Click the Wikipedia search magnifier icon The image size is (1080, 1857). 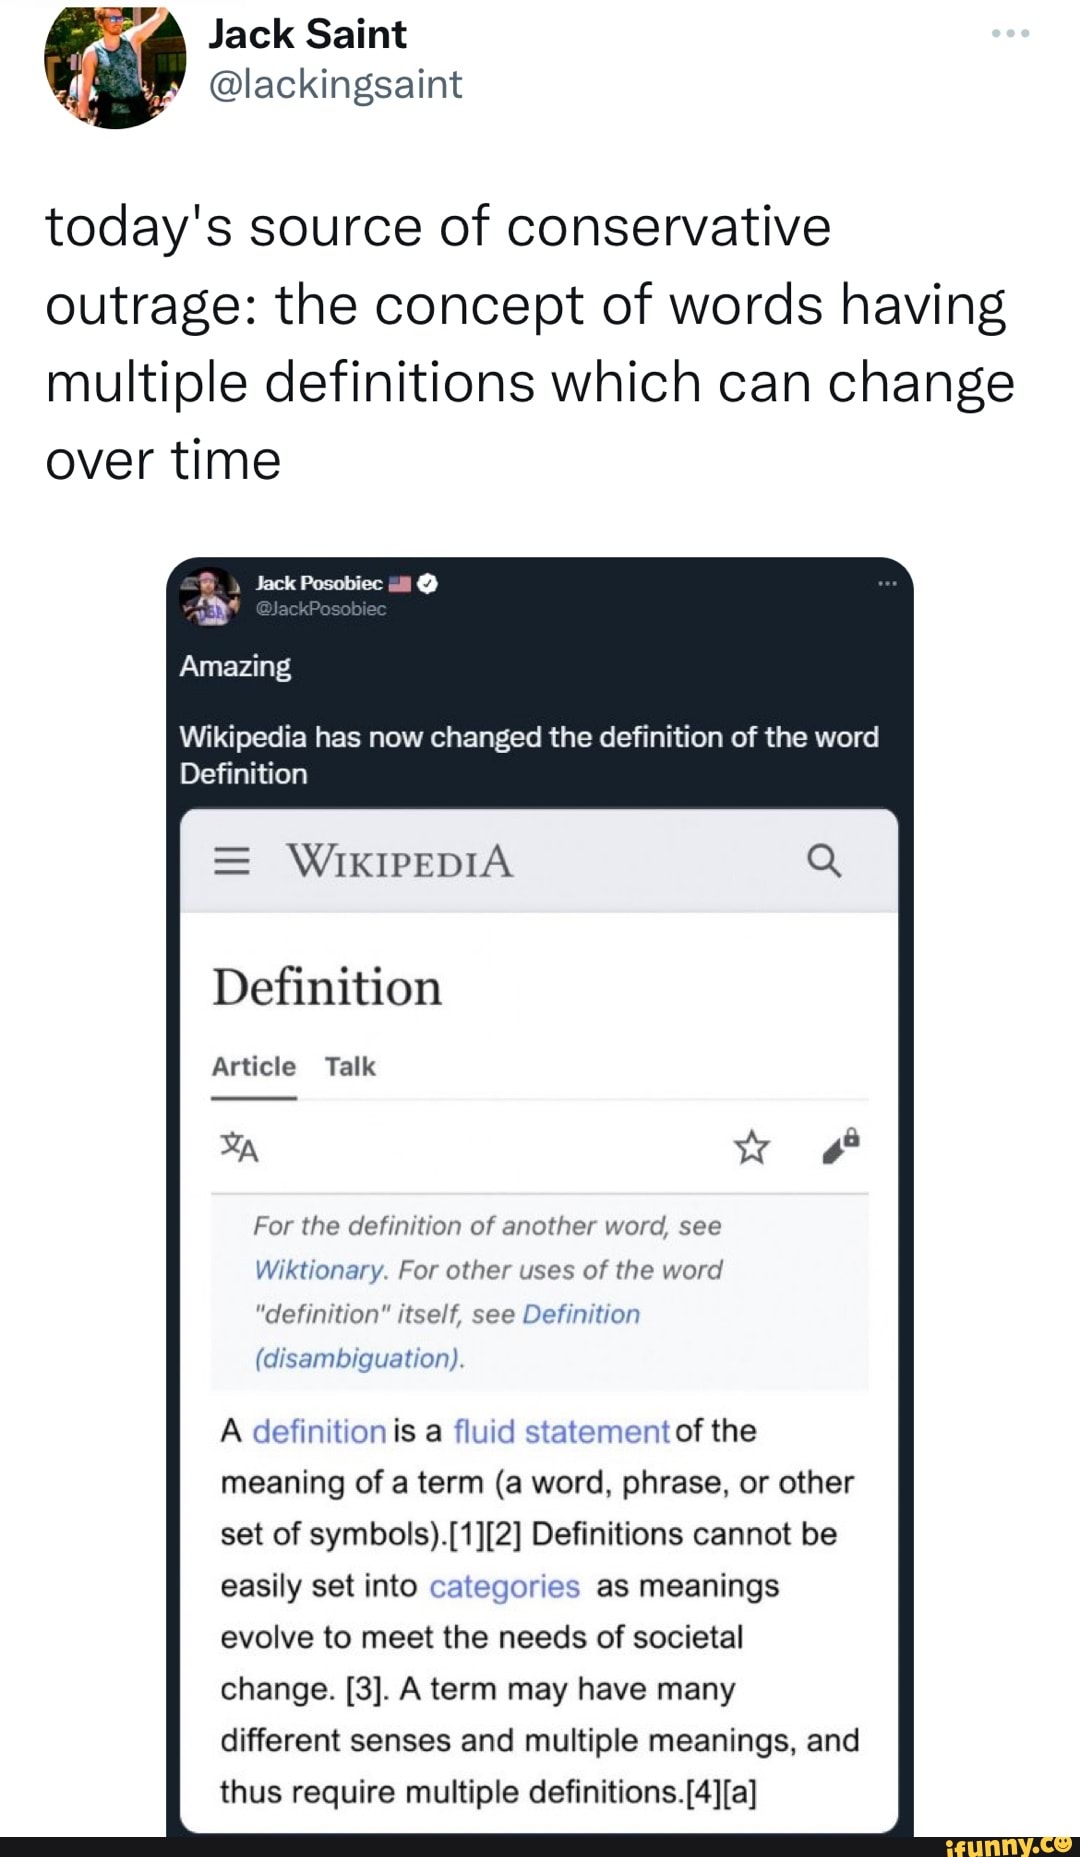tap(823, 860)
